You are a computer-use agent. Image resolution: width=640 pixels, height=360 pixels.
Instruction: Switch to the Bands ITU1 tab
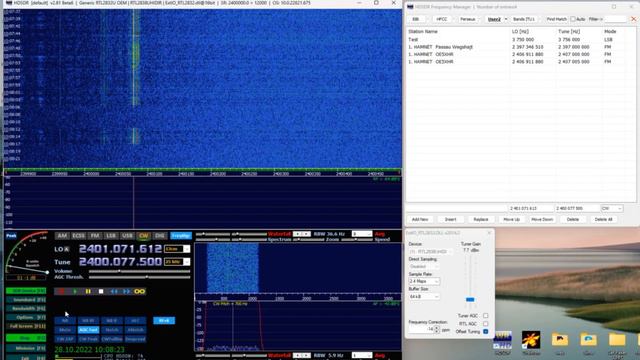524,19
